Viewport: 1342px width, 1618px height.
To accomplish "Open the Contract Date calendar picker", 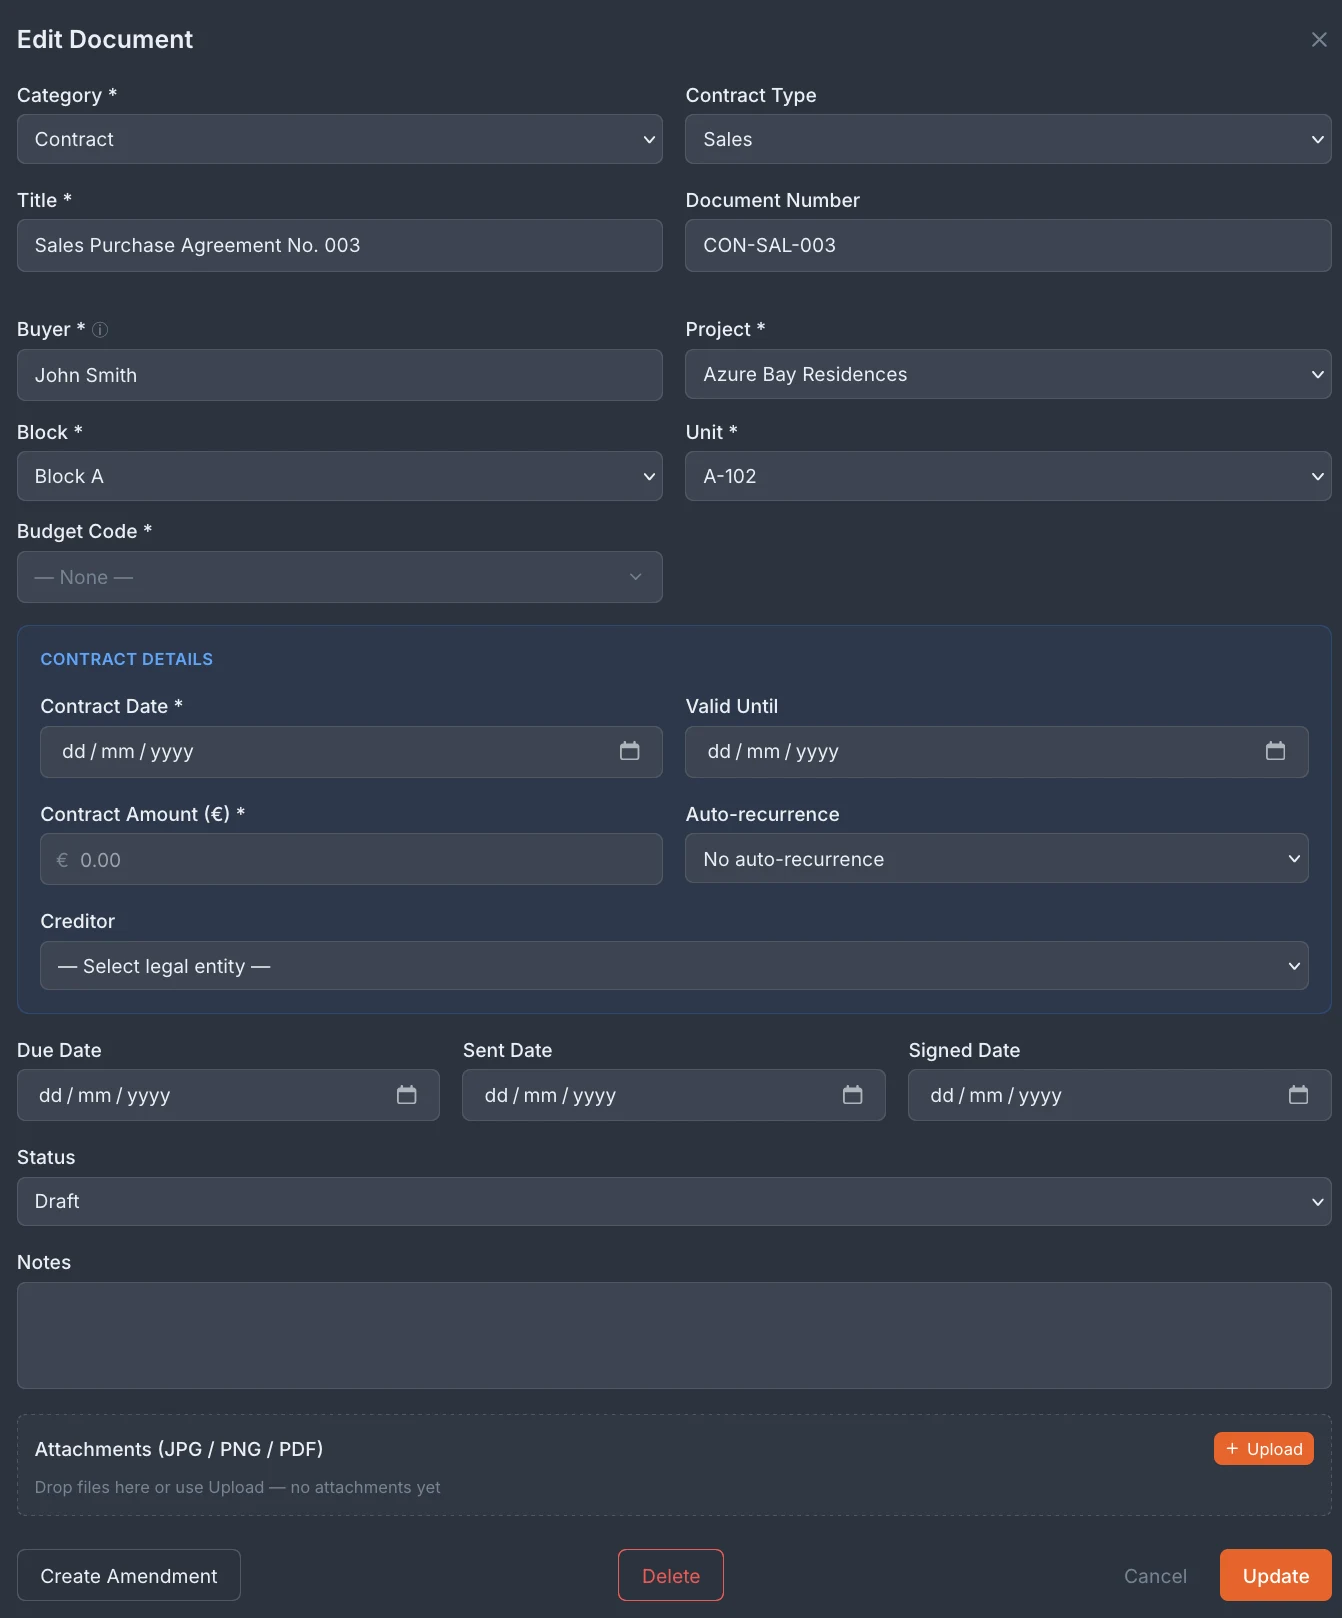I will (629, 751).
